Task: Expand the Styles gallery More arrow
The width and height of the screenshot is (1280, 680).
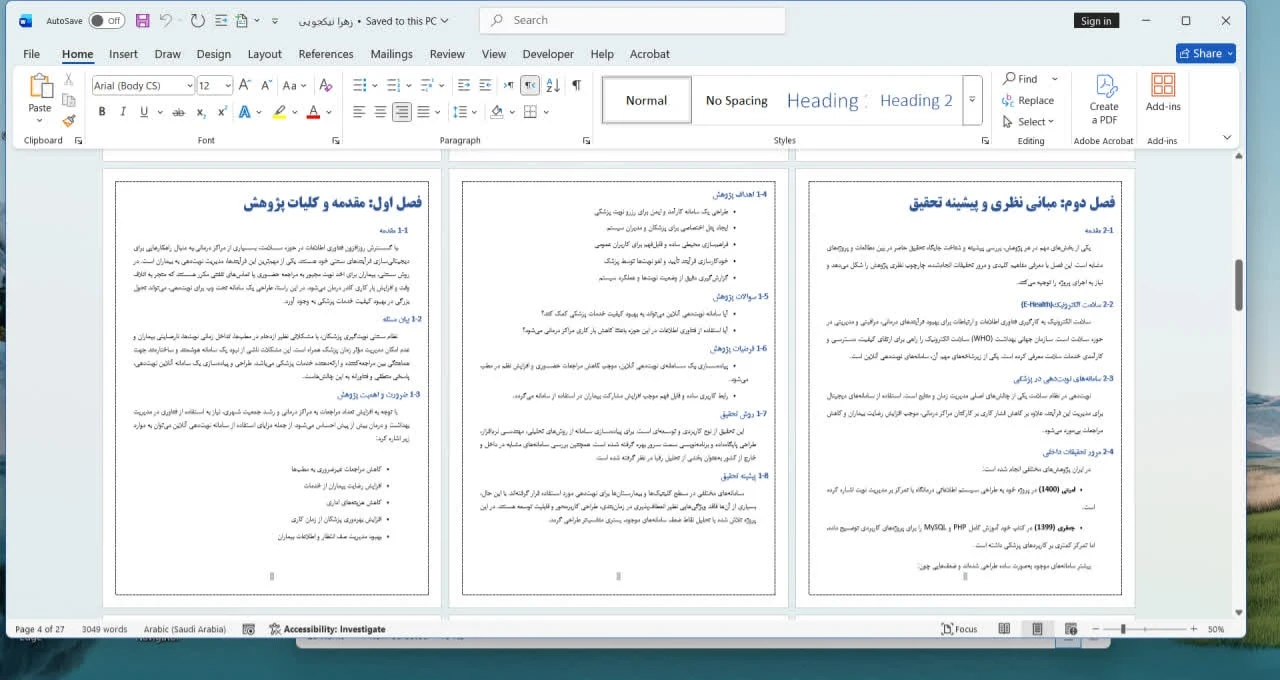Action: pos(973,100)
